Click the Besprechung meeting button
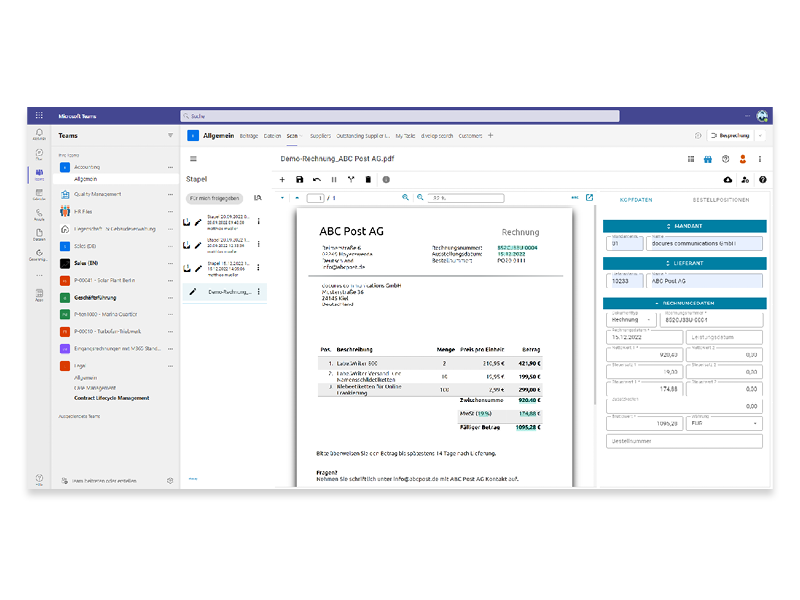The height and width of the screenshot is (600, 800). tap(730, 136)
